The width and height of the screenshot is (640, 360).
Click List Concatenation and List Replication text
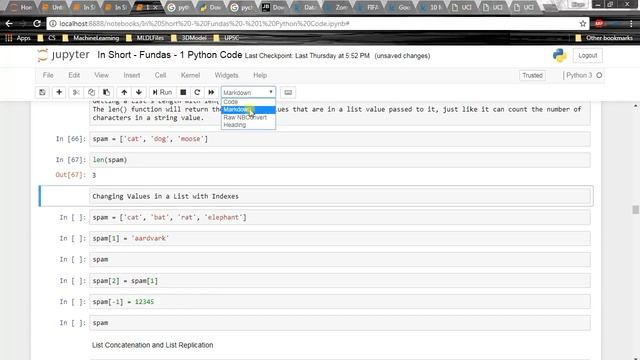pyautogui.click(x=153, y=345)
